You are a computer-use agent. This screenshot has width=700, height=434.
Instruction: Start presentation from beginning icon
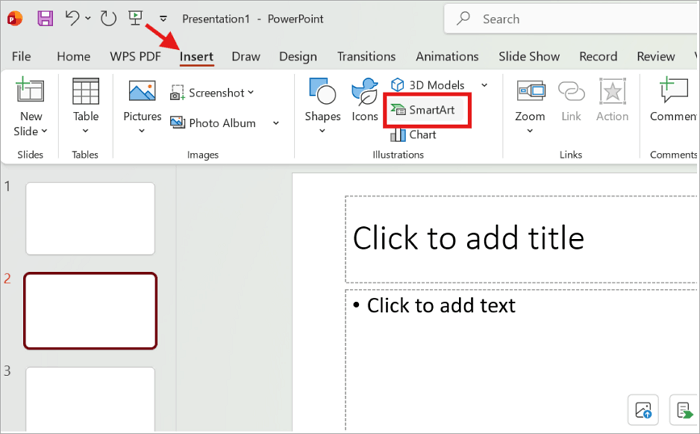coord(135,18)
